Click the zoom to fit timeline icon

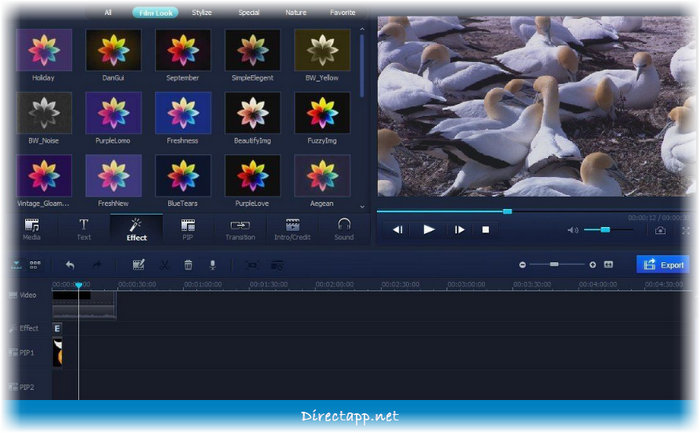608,265
